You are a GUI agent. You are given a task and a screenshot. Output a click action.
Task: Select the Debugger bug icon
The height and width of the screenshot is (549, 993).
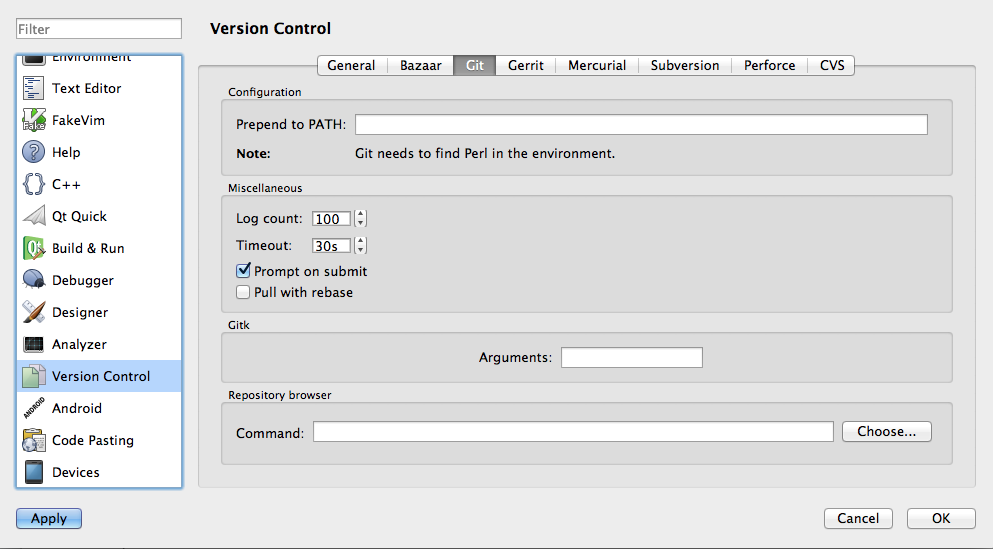[34, 280]
